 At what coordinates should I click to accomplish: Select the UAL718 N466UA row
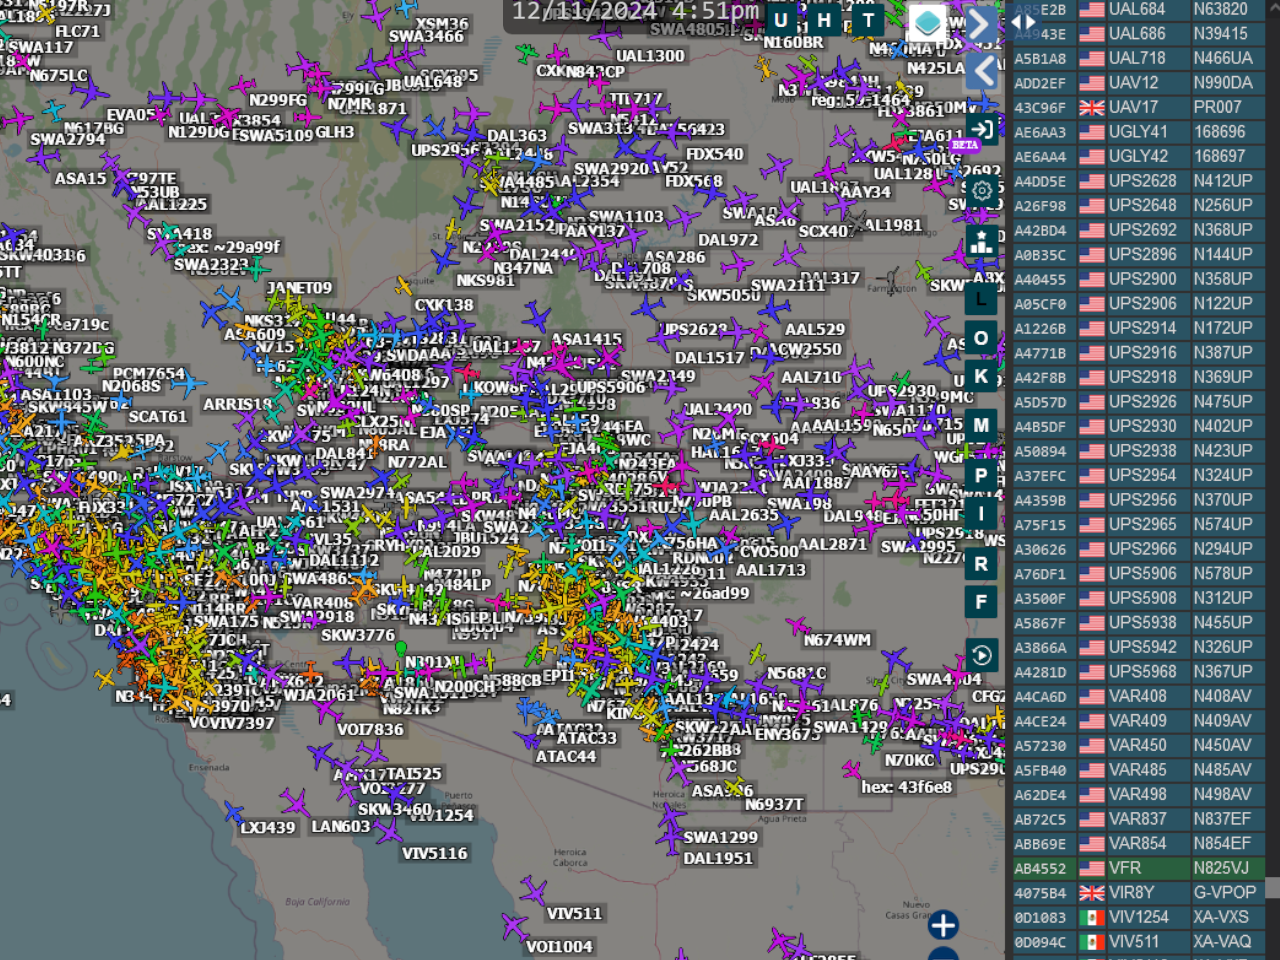coord(1138,58)
